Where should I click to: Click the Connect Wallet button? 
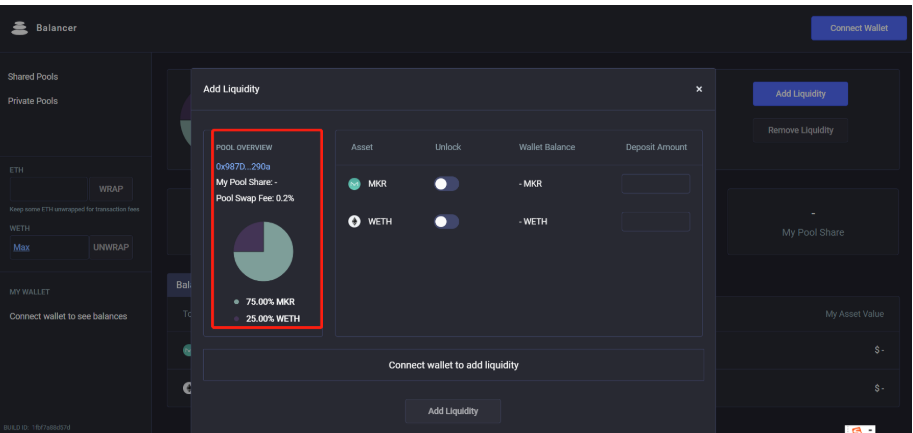point(859,28)
